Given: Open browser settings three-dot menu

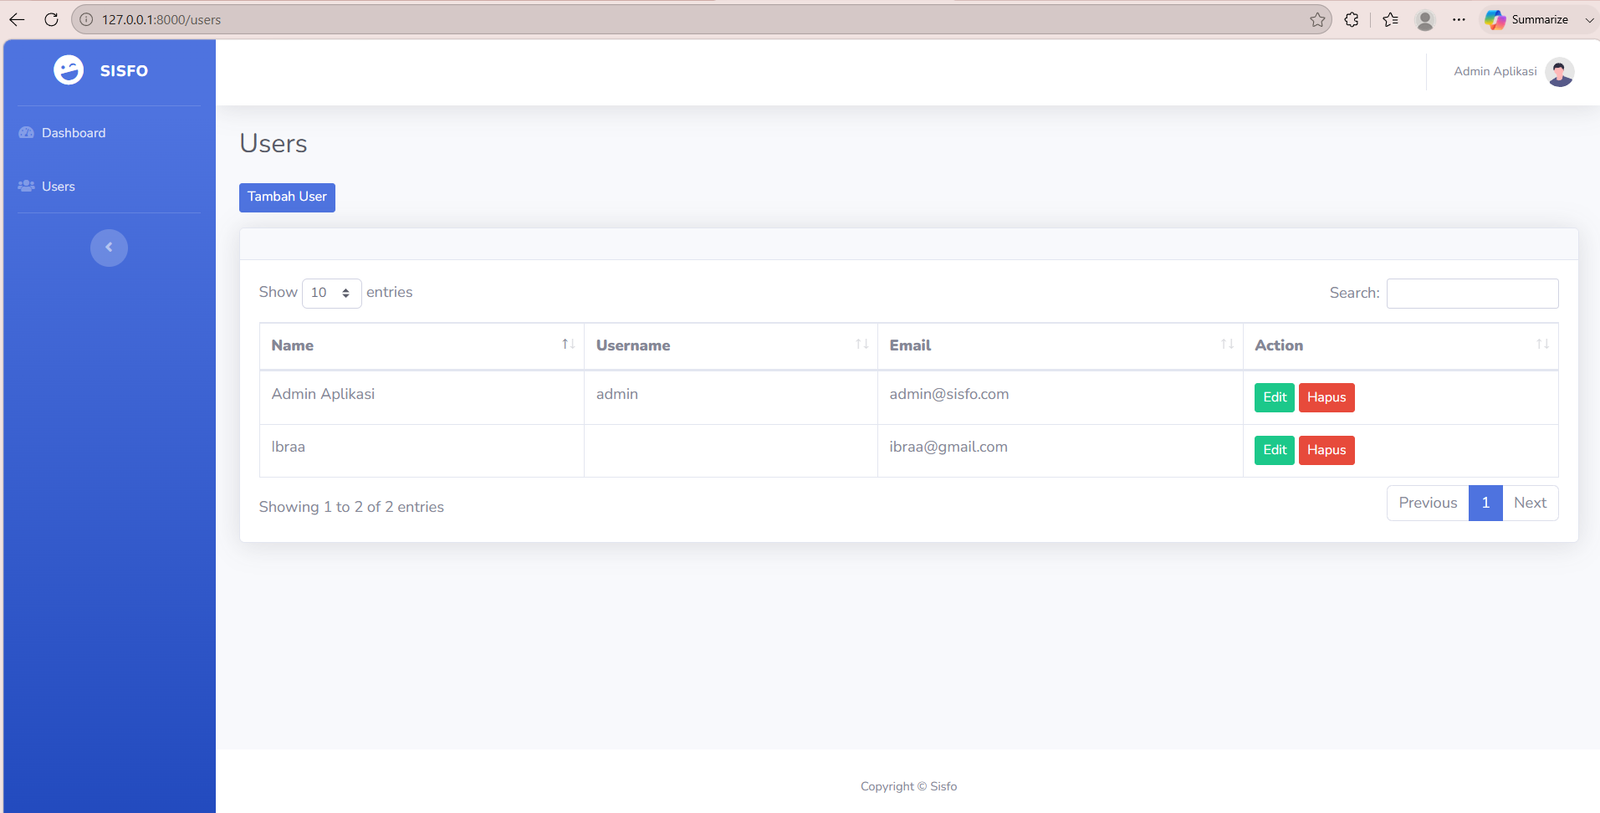Looking at the screenshot, I should 1459,19.
